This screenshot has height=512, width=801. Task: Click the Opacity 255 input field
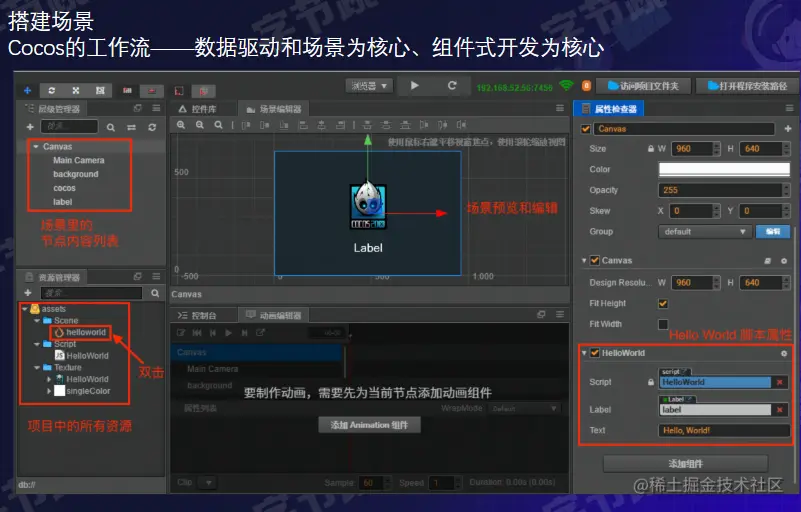tap(720, 190)
